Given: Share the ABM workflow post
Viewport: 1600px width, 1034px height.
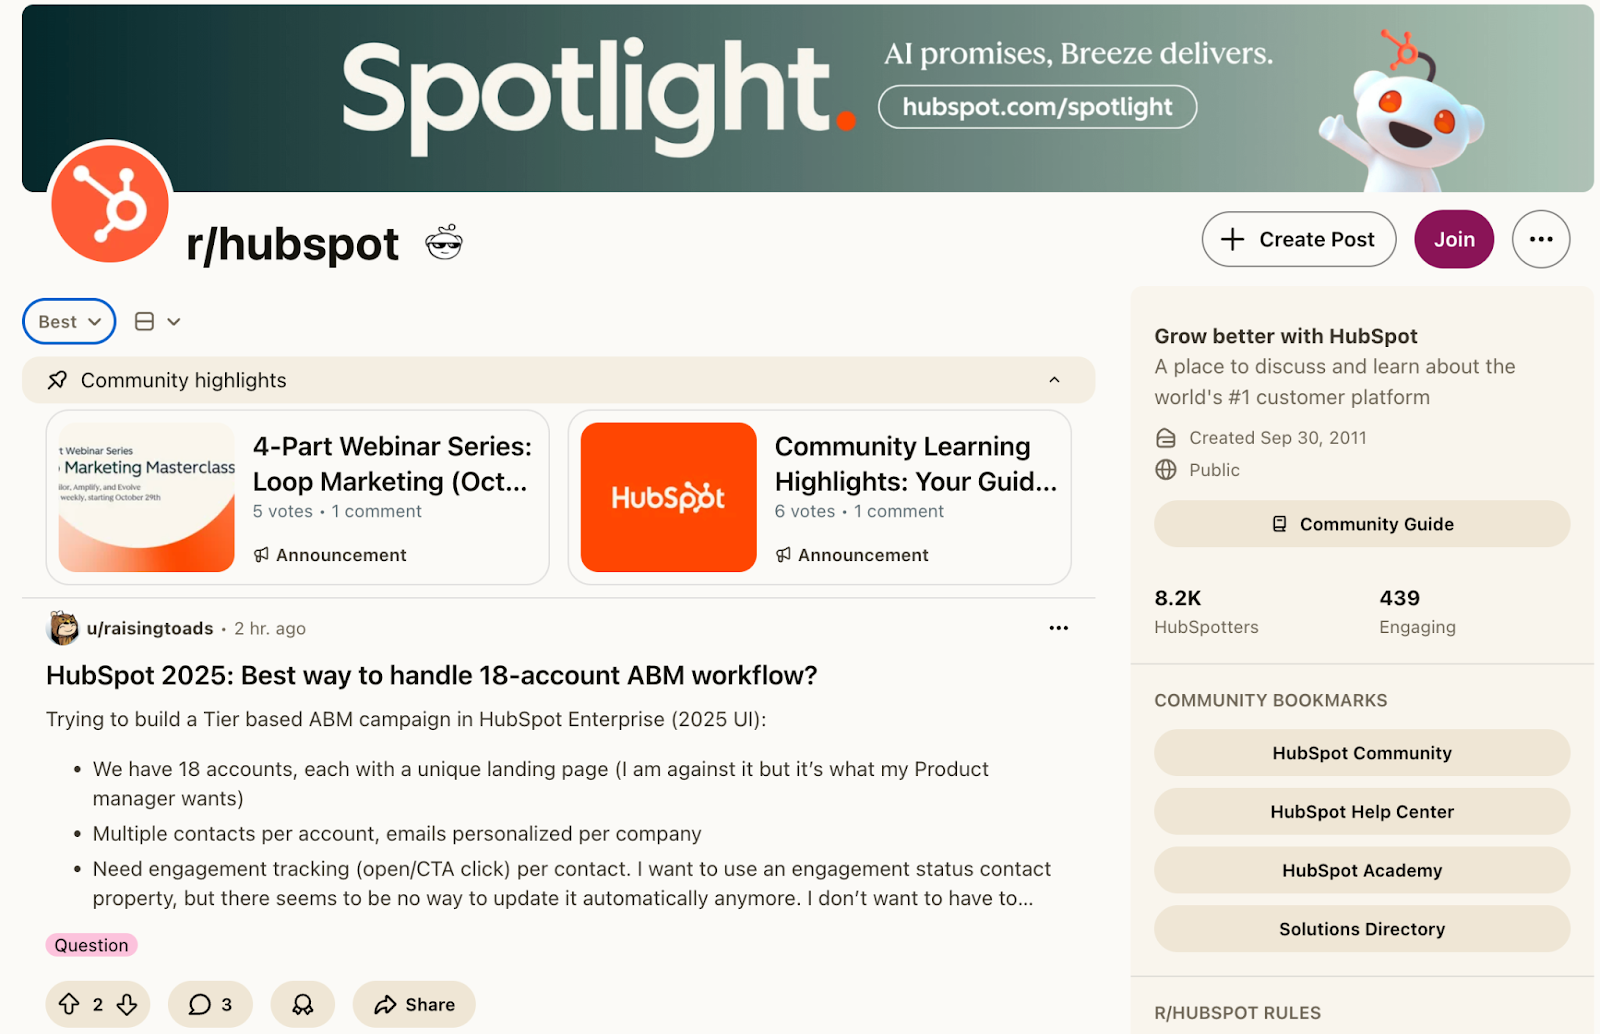Looking at the screenshot, I should 413,1004.
